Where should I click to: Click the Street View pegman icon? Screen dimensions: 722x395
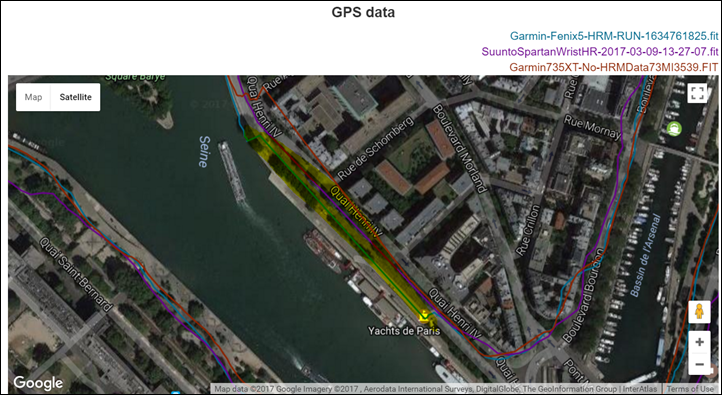point(699,312)
